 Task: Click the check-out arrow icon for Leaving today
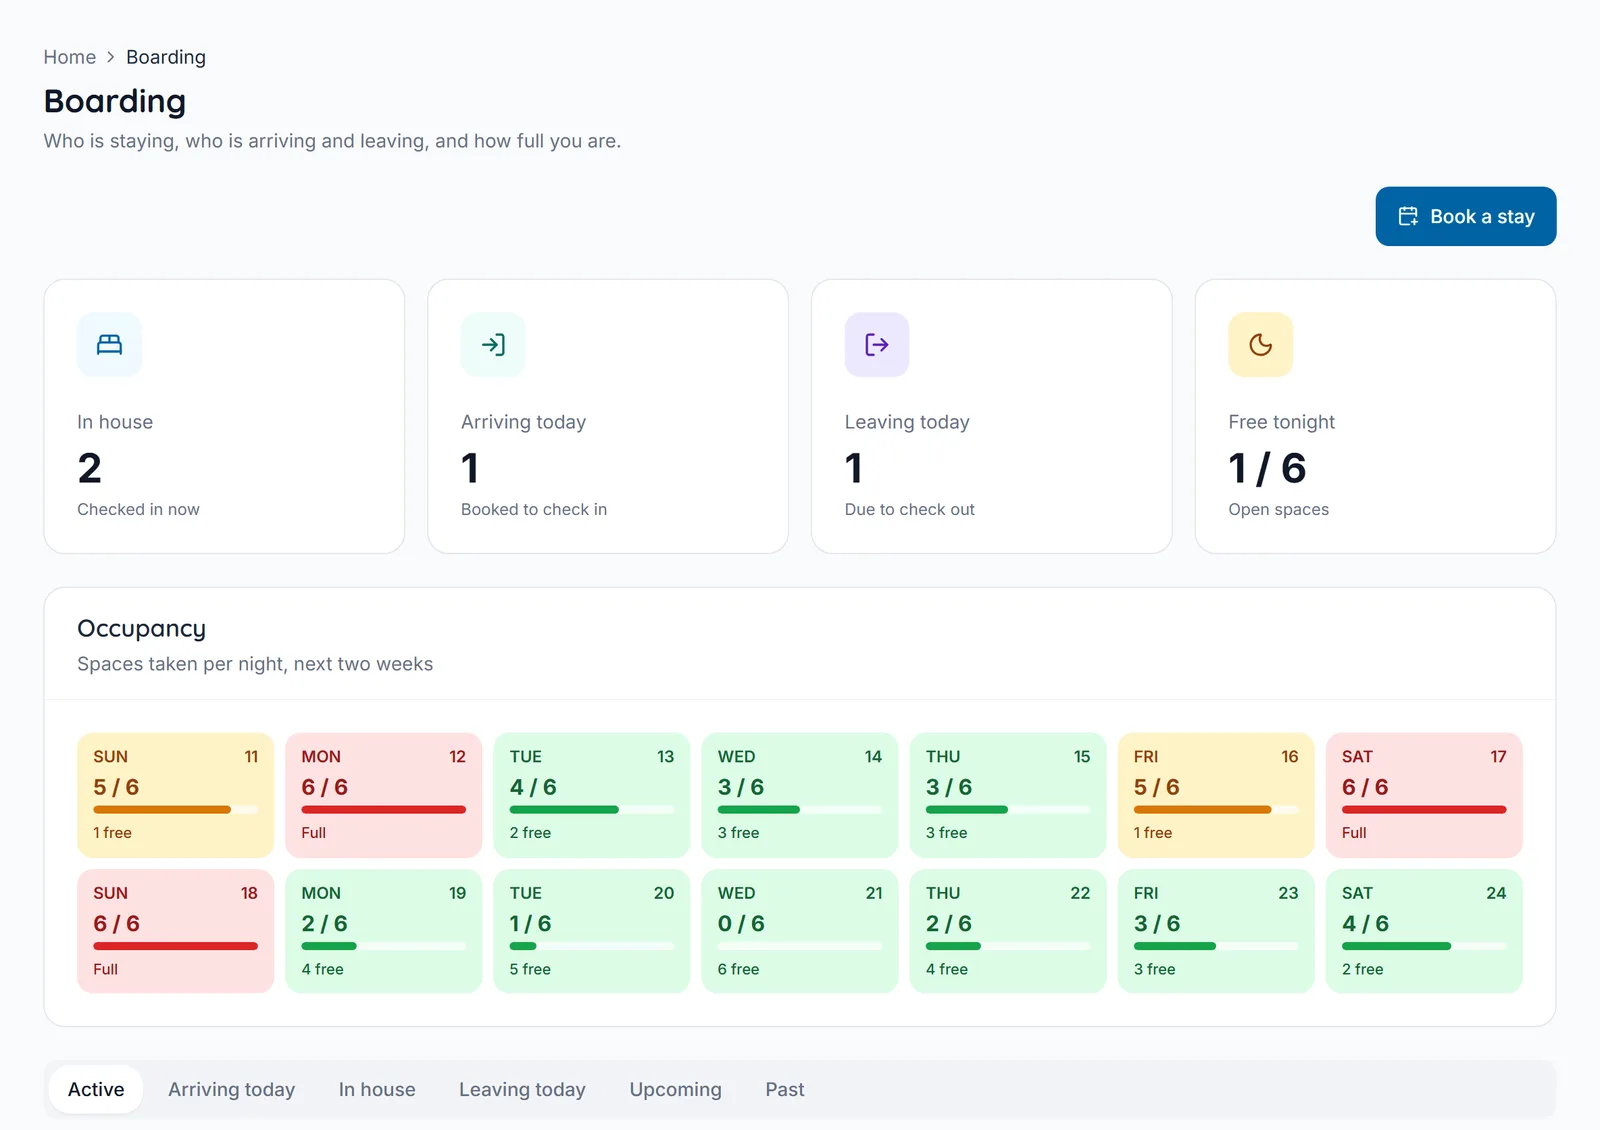coord(877,345)
